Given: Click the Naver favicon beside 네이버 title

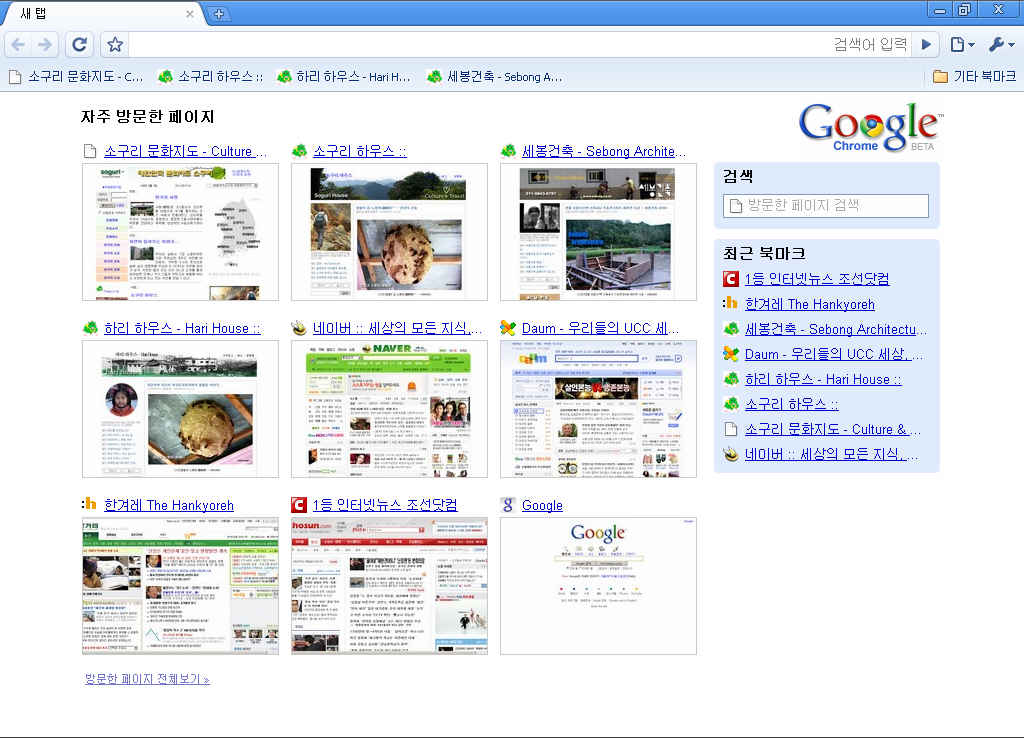Looking at the screenshot, I should click(299, 328).
